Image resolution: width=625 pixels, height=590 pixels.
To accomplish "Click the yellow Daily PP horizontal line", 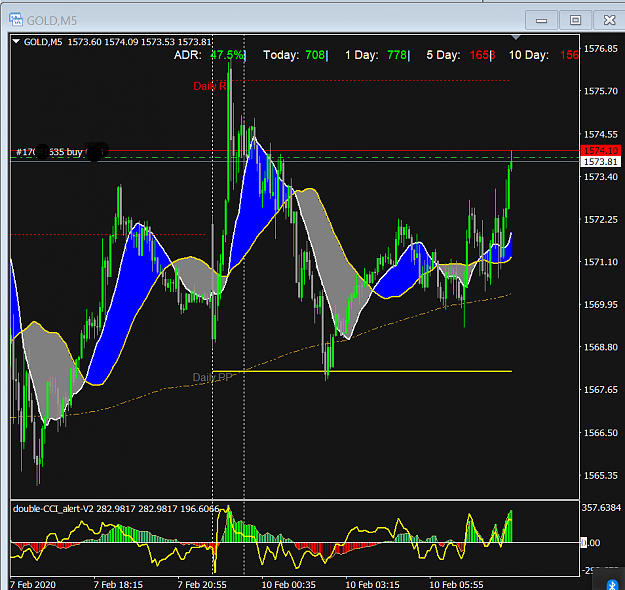I will click(362, 371).
